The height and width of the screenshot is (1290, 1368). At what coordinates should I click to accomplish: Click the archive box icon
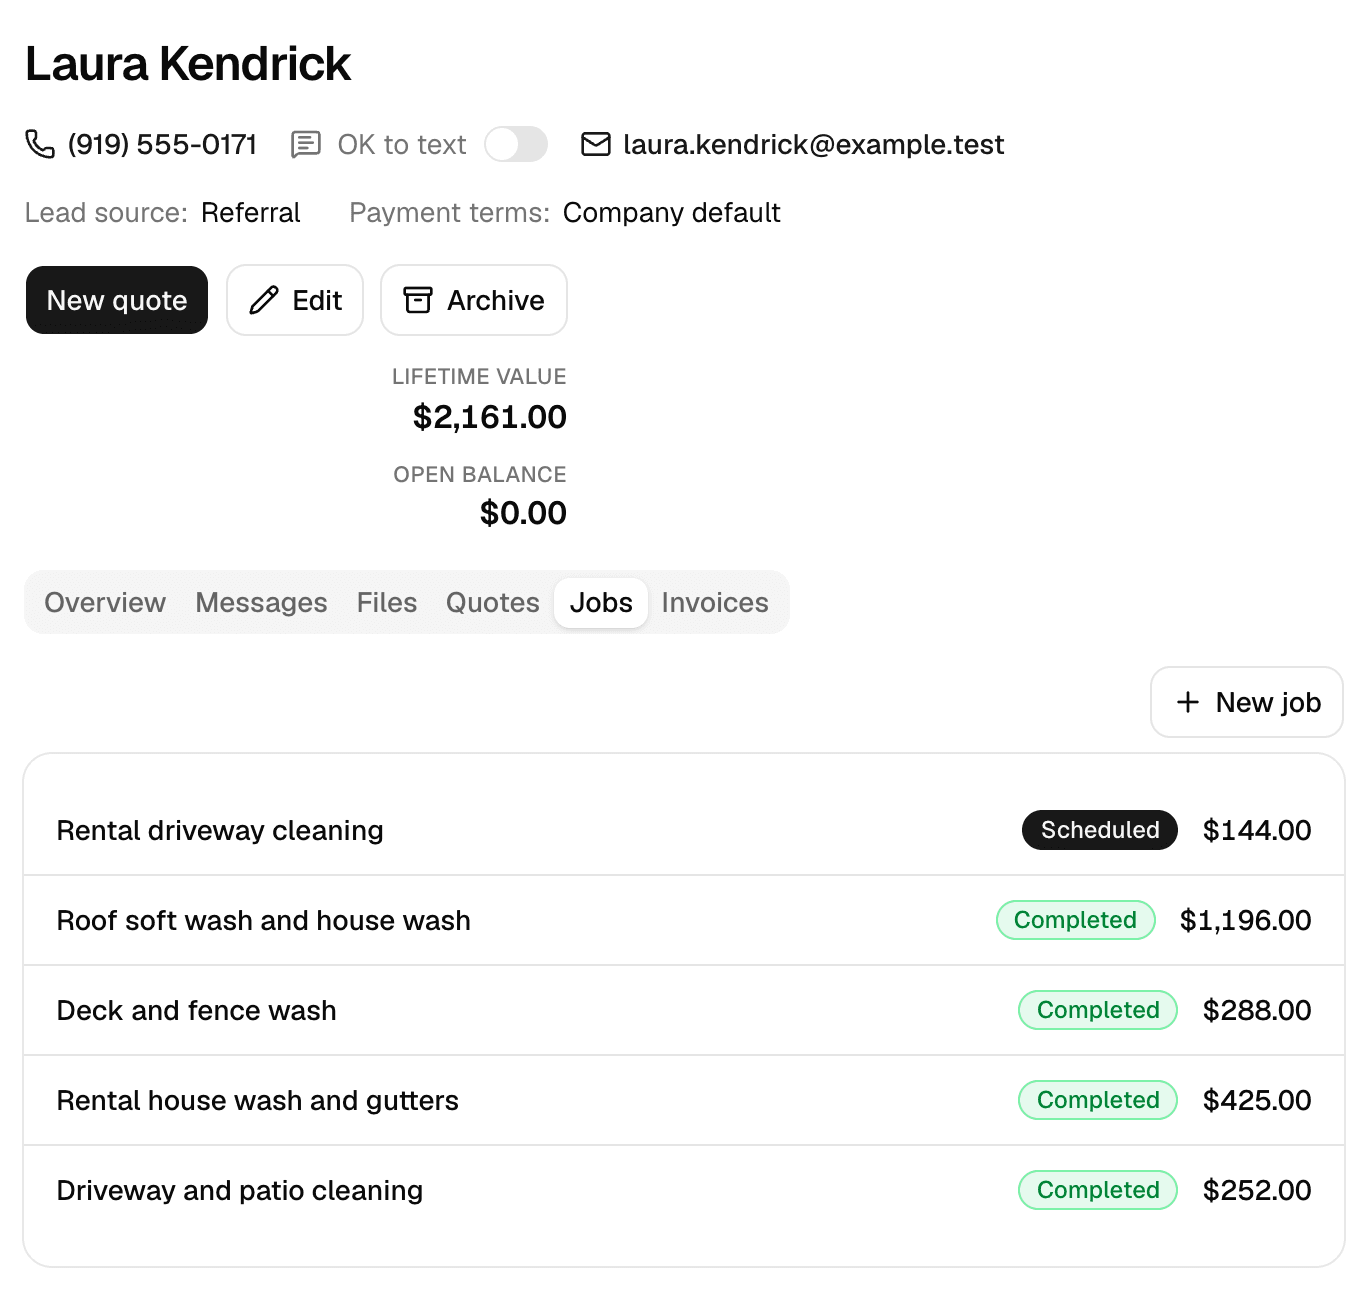point(418,300)
